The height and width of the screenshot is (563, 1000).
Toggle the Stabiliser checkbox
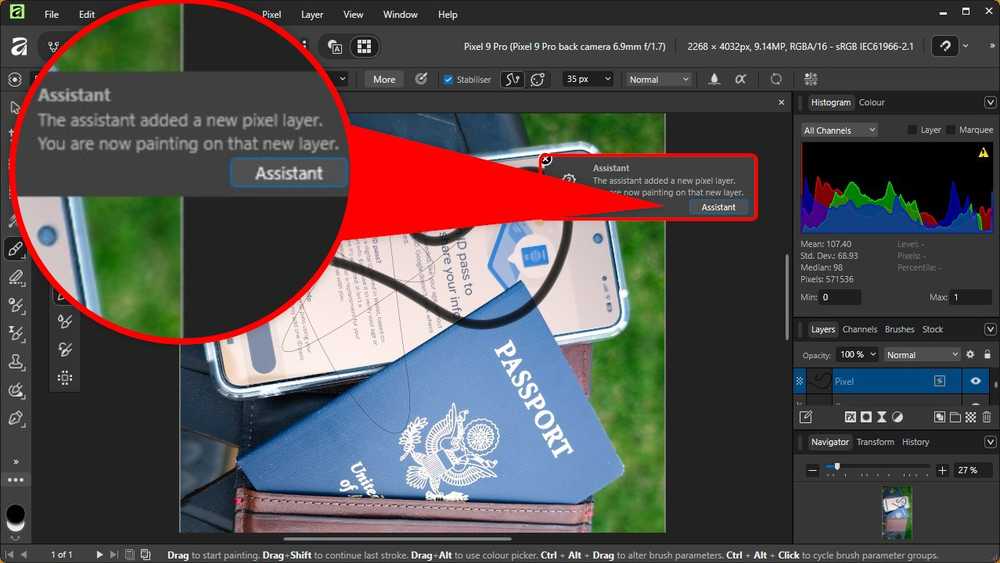click(x=448, y=80)
